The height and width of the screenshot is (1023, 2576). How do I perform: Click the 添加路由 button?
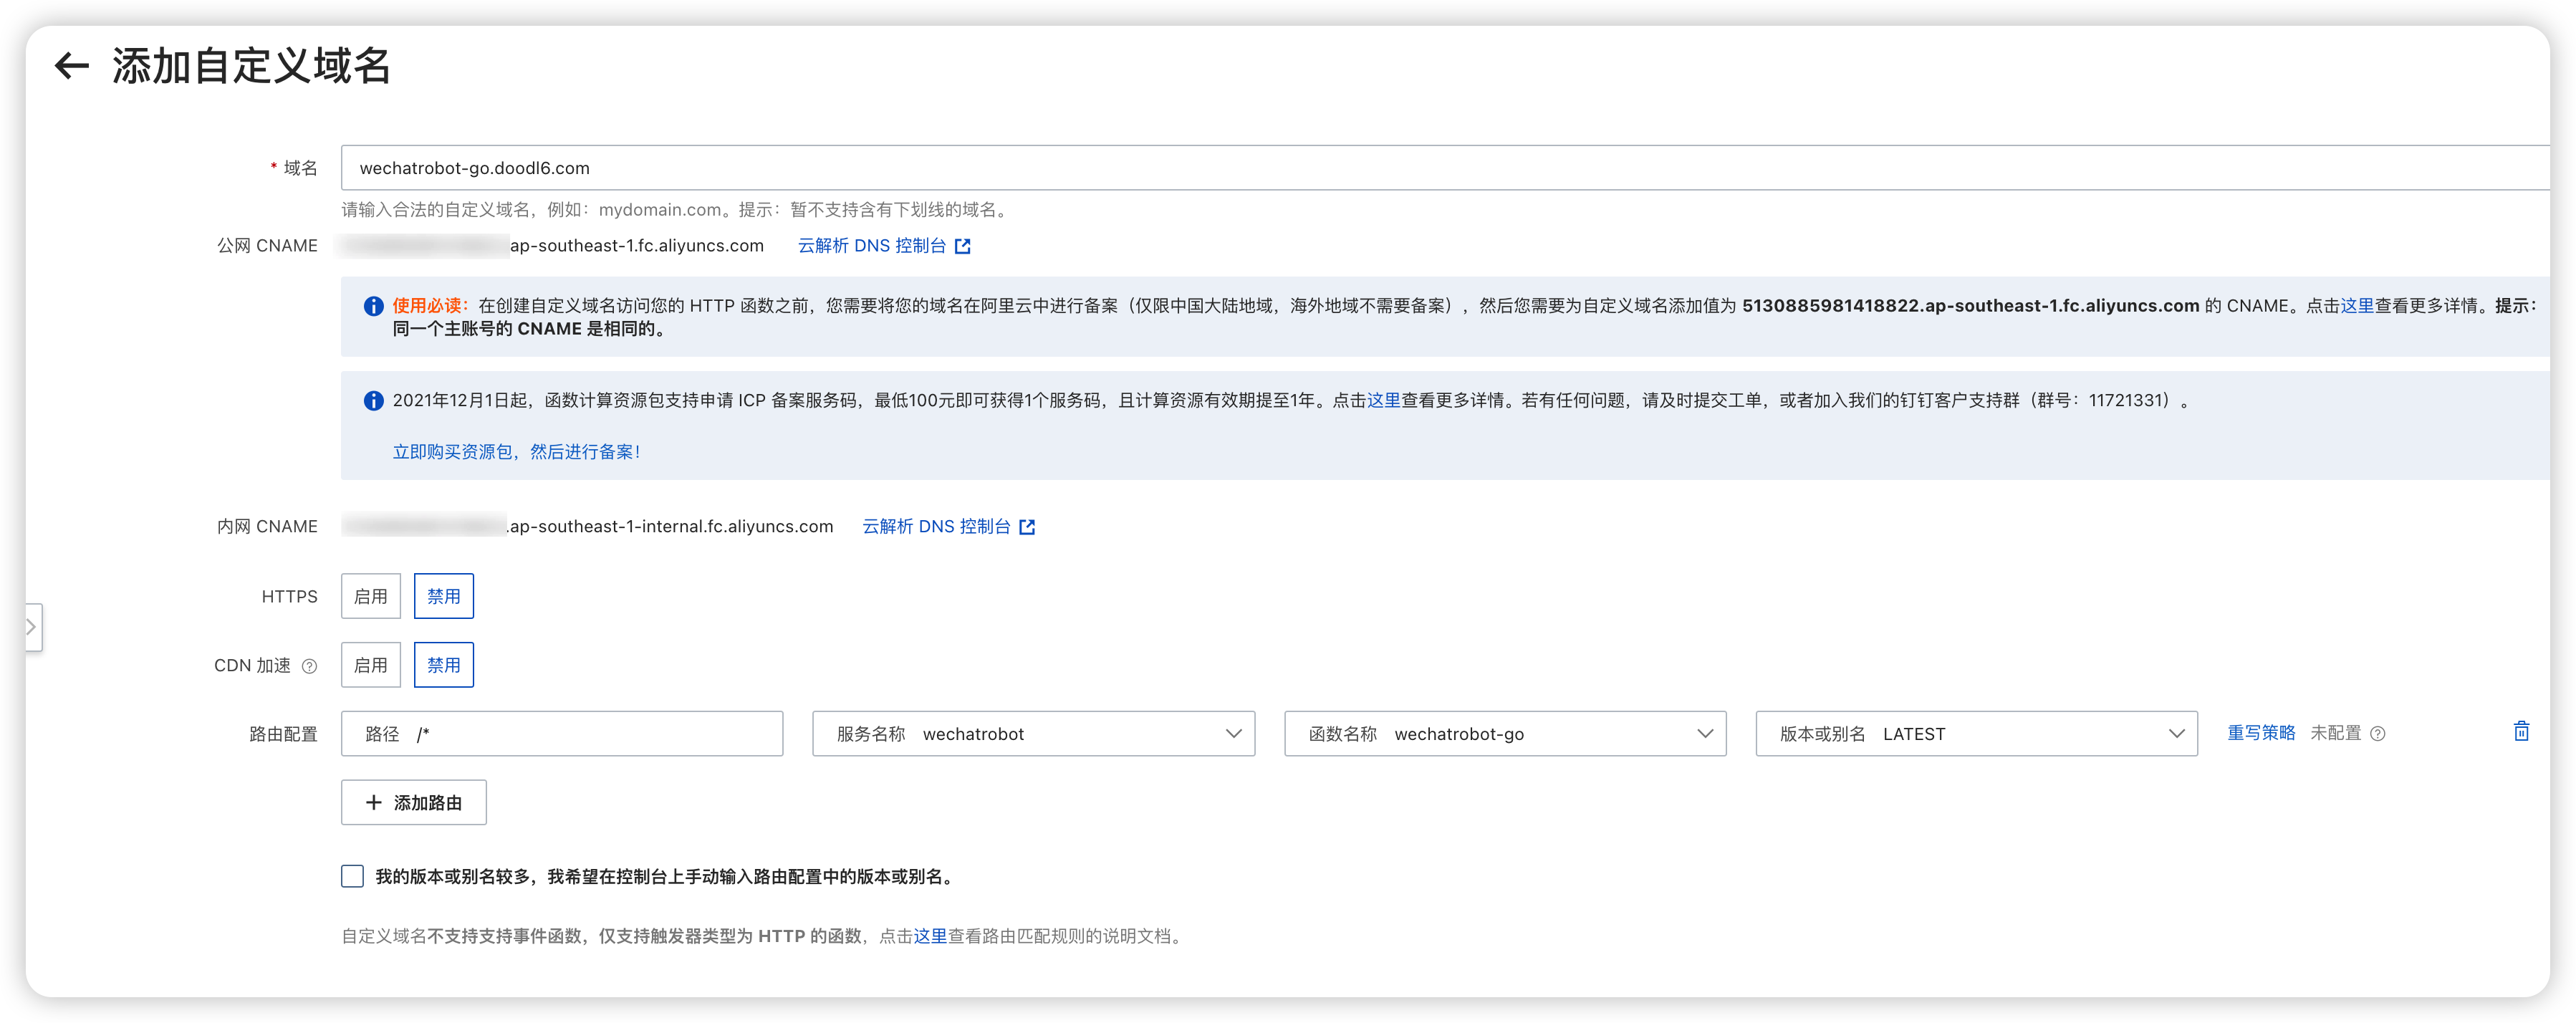pos(413,802)
